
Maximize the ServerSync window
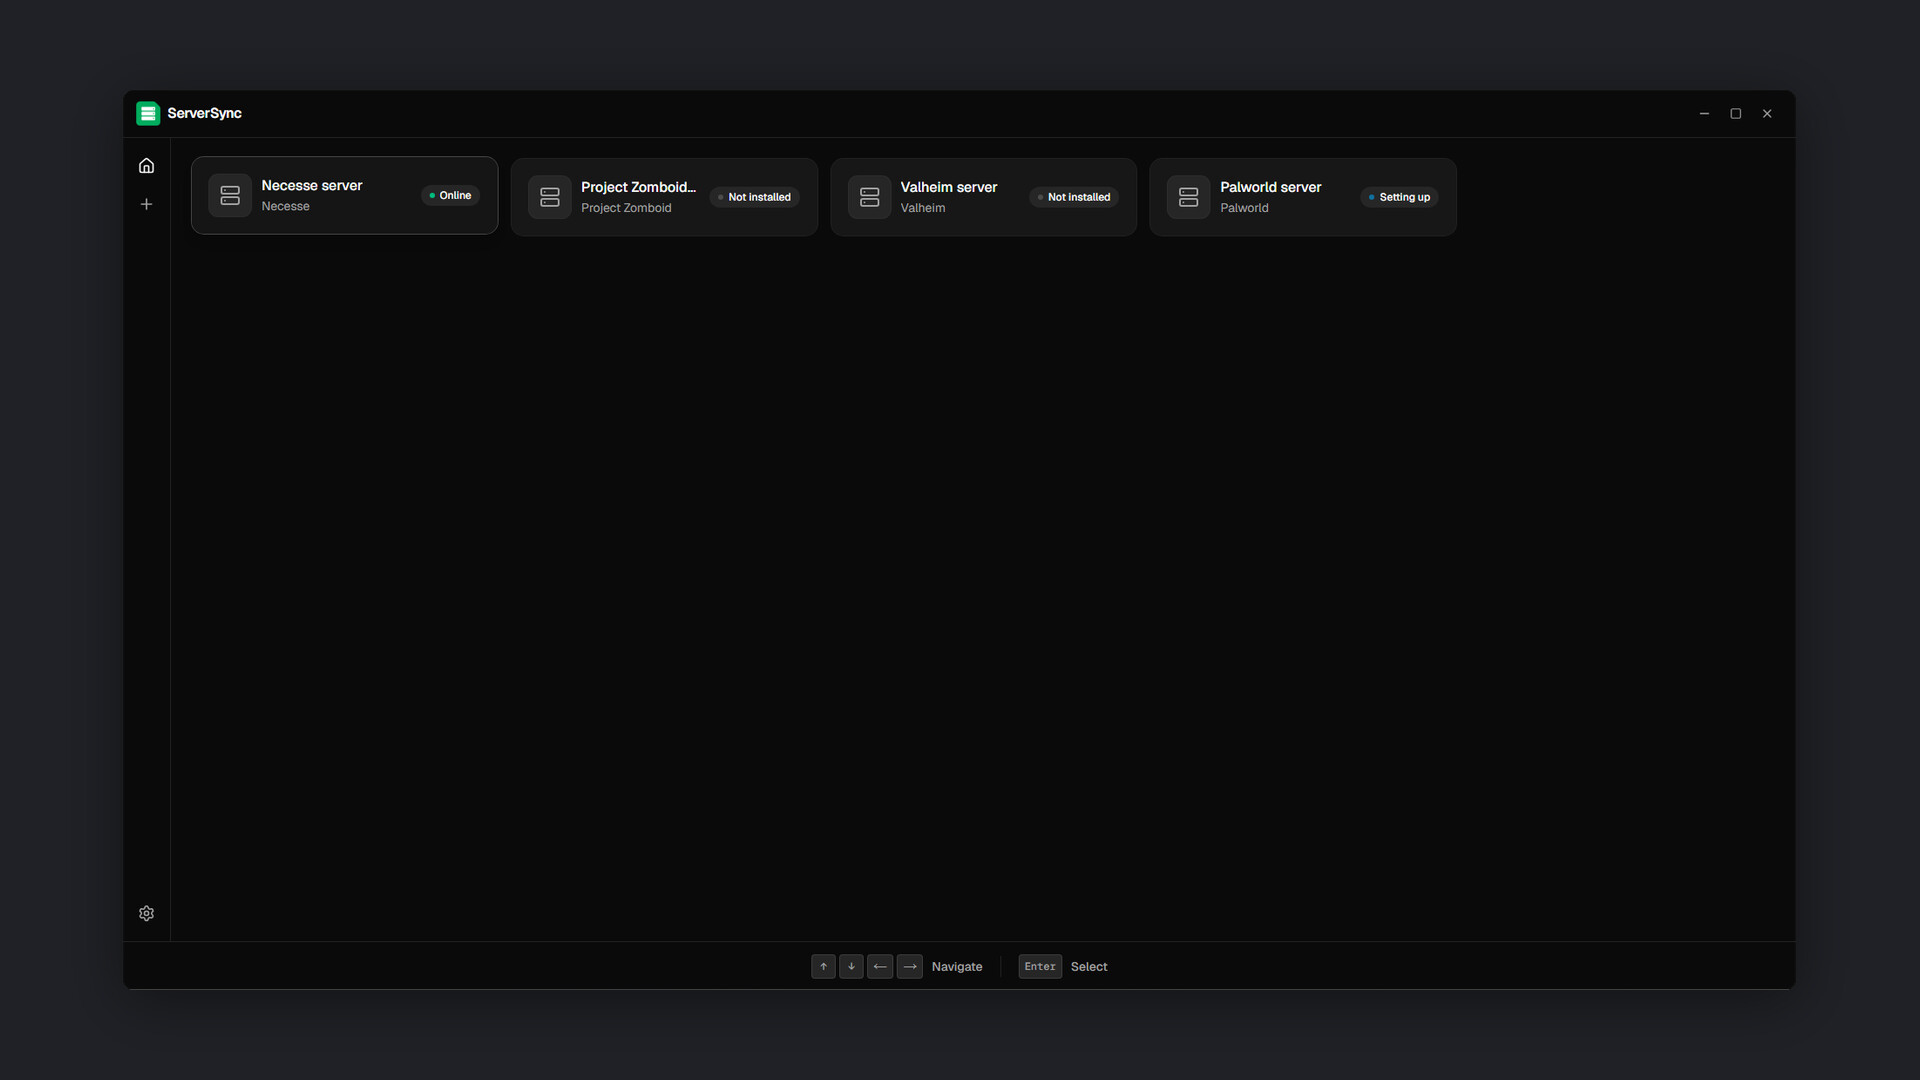(1736, 114)
